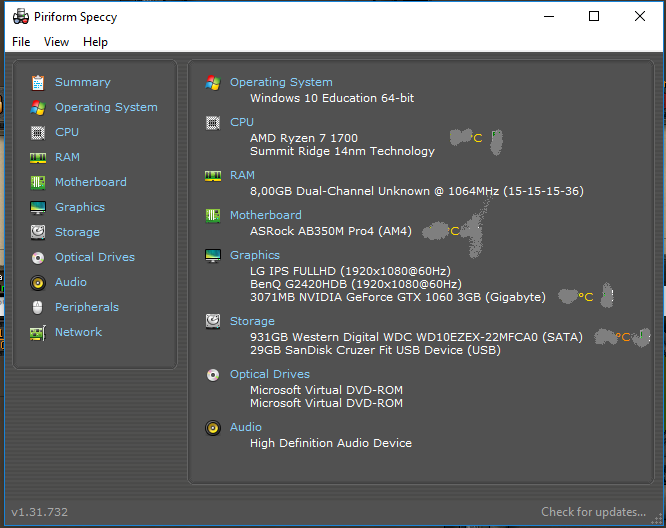This screenshot has width=666, height=528.
Task: Click 'ASRock AB350M Pro4 (AM4)' text
Action: pyautogui.click(x=330, y=231)
